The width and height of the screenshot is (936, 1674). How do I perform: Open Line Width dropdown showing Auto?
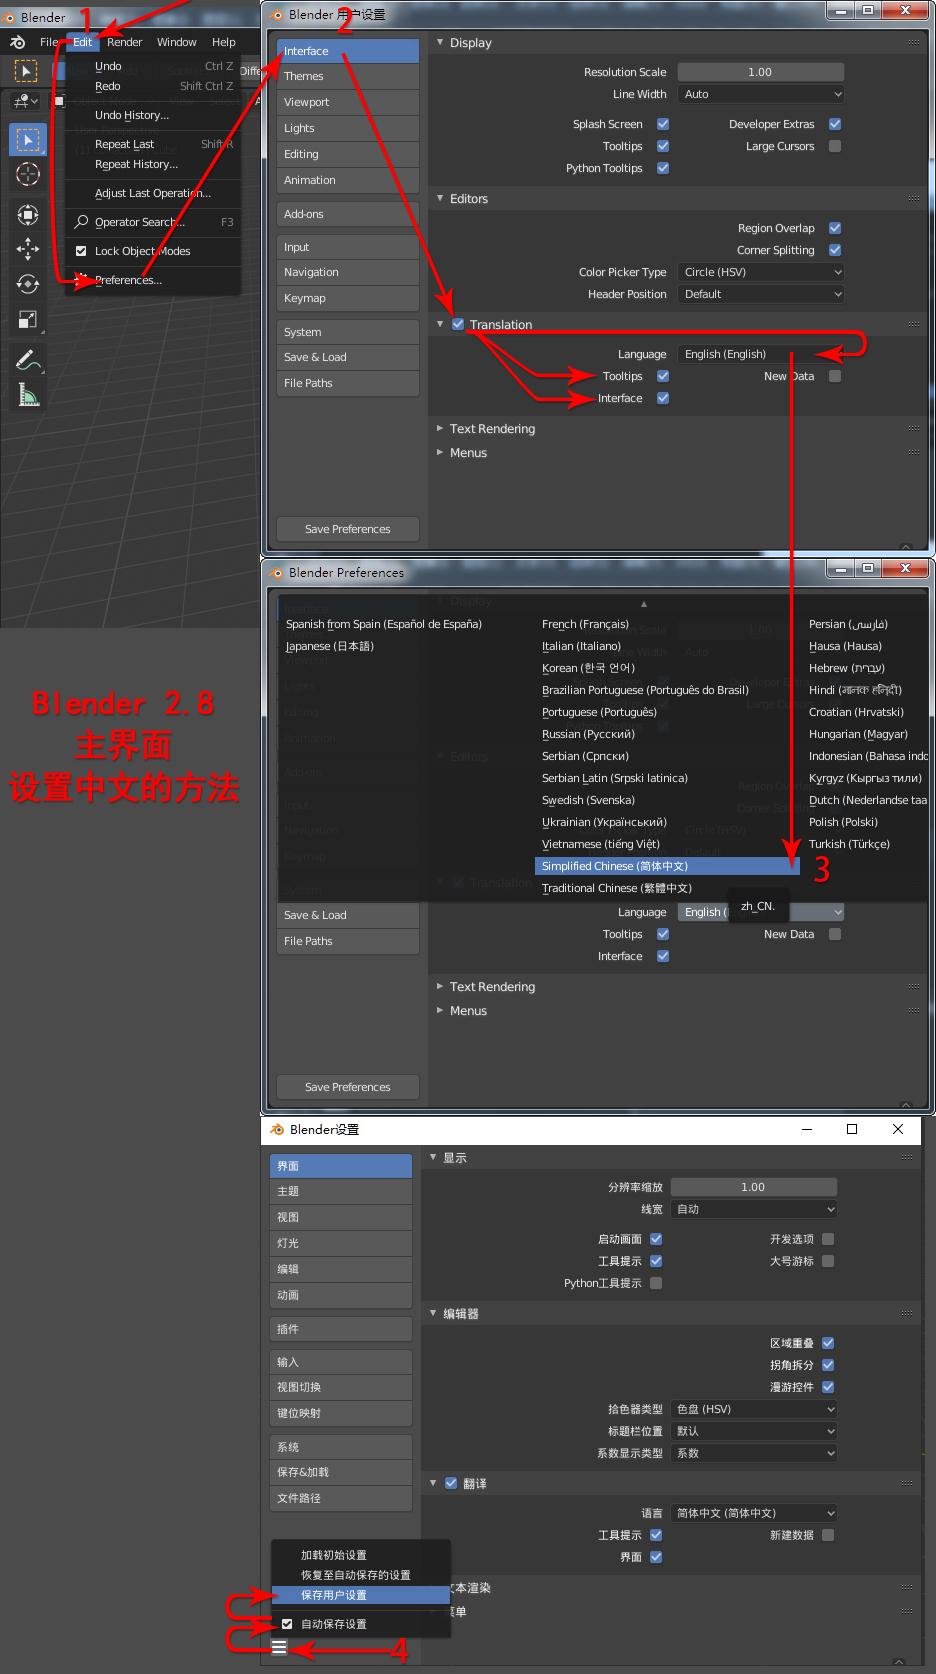[x=761, y=94]
